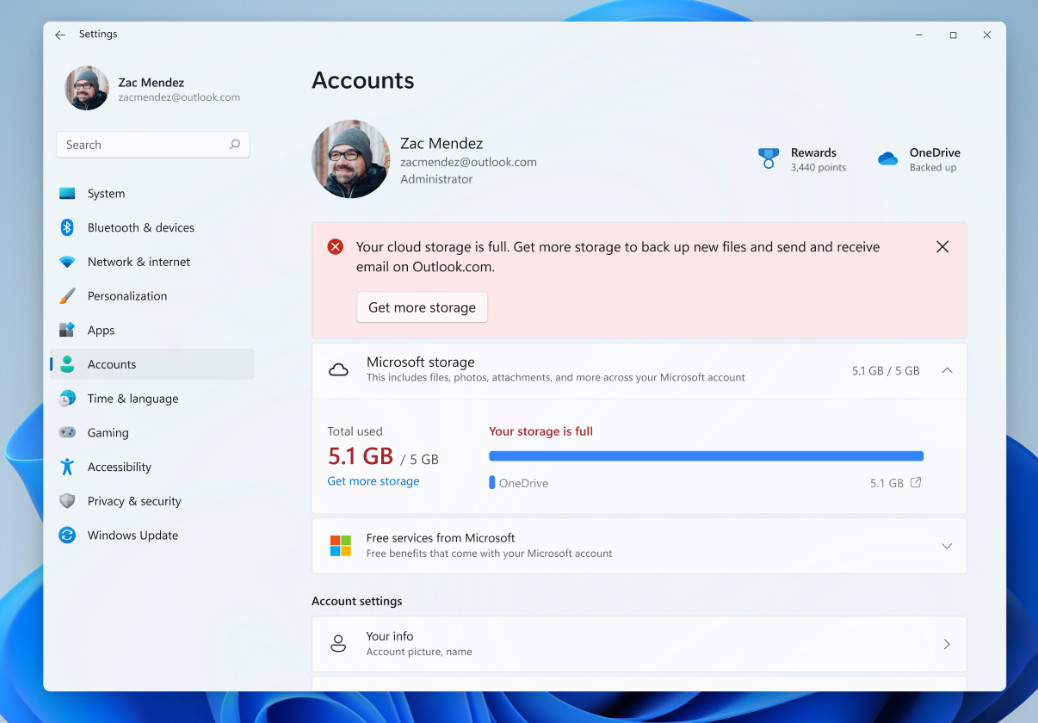Click the Bluetooth & devices icon in sidebar
The image size is (1038, 723).
(67, 228)
